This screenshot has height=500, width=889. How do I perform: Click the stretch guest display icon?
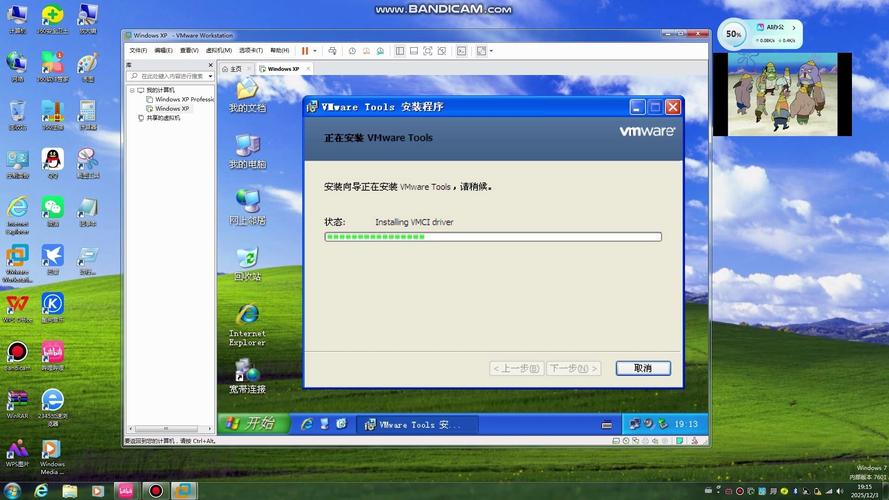pyautogui.click(x=481, y=51)
